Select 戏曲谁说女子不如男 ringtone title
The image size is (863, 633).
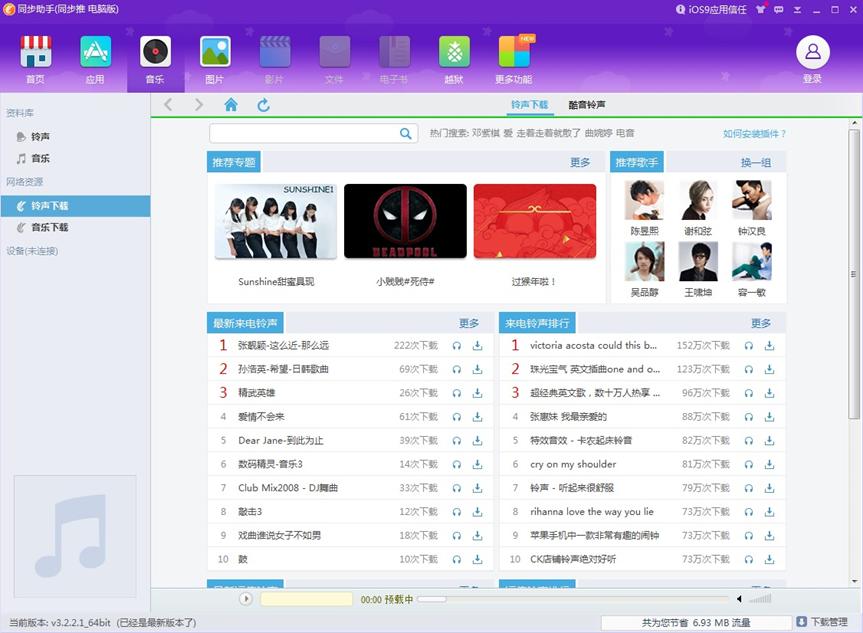pyautogui.click(x=279, y=536)
